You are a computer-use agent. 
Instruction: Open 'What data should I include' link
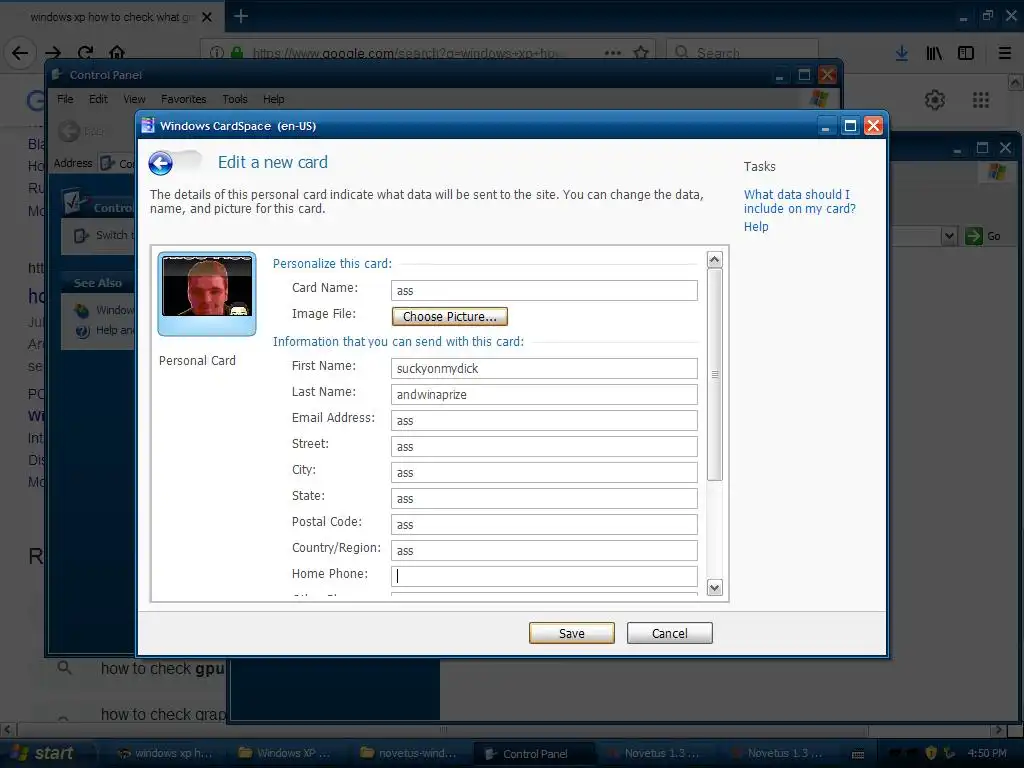tap(799, 201)
